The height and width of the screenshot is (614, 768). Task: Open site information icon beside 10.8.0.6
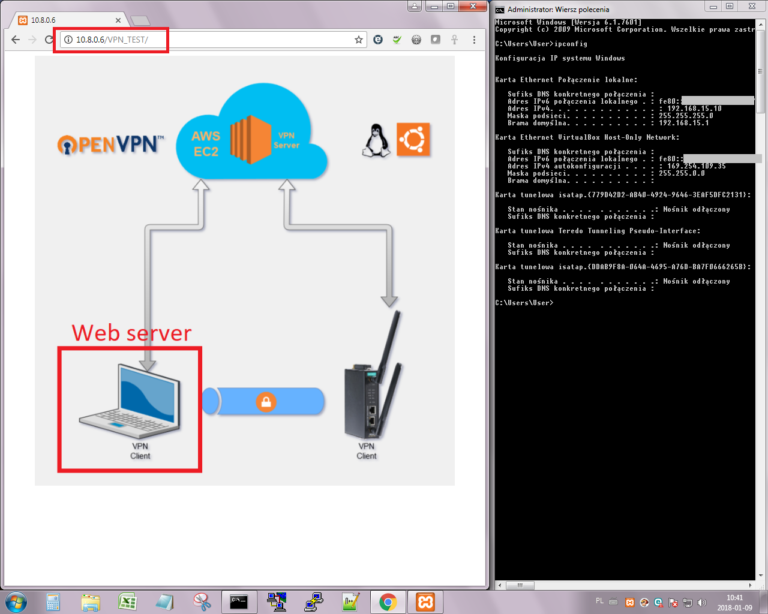(69, 40)
